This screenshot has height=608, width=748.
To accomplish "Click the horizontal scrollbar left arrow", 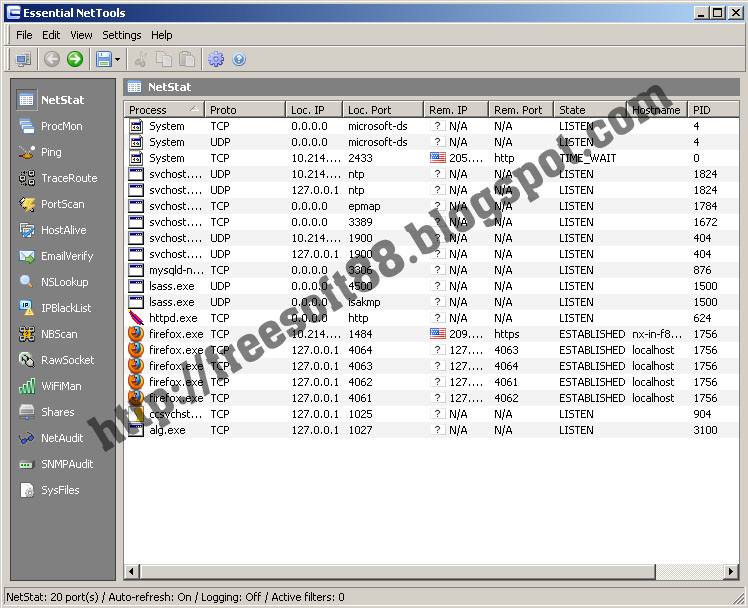I will tap(132, 571).
